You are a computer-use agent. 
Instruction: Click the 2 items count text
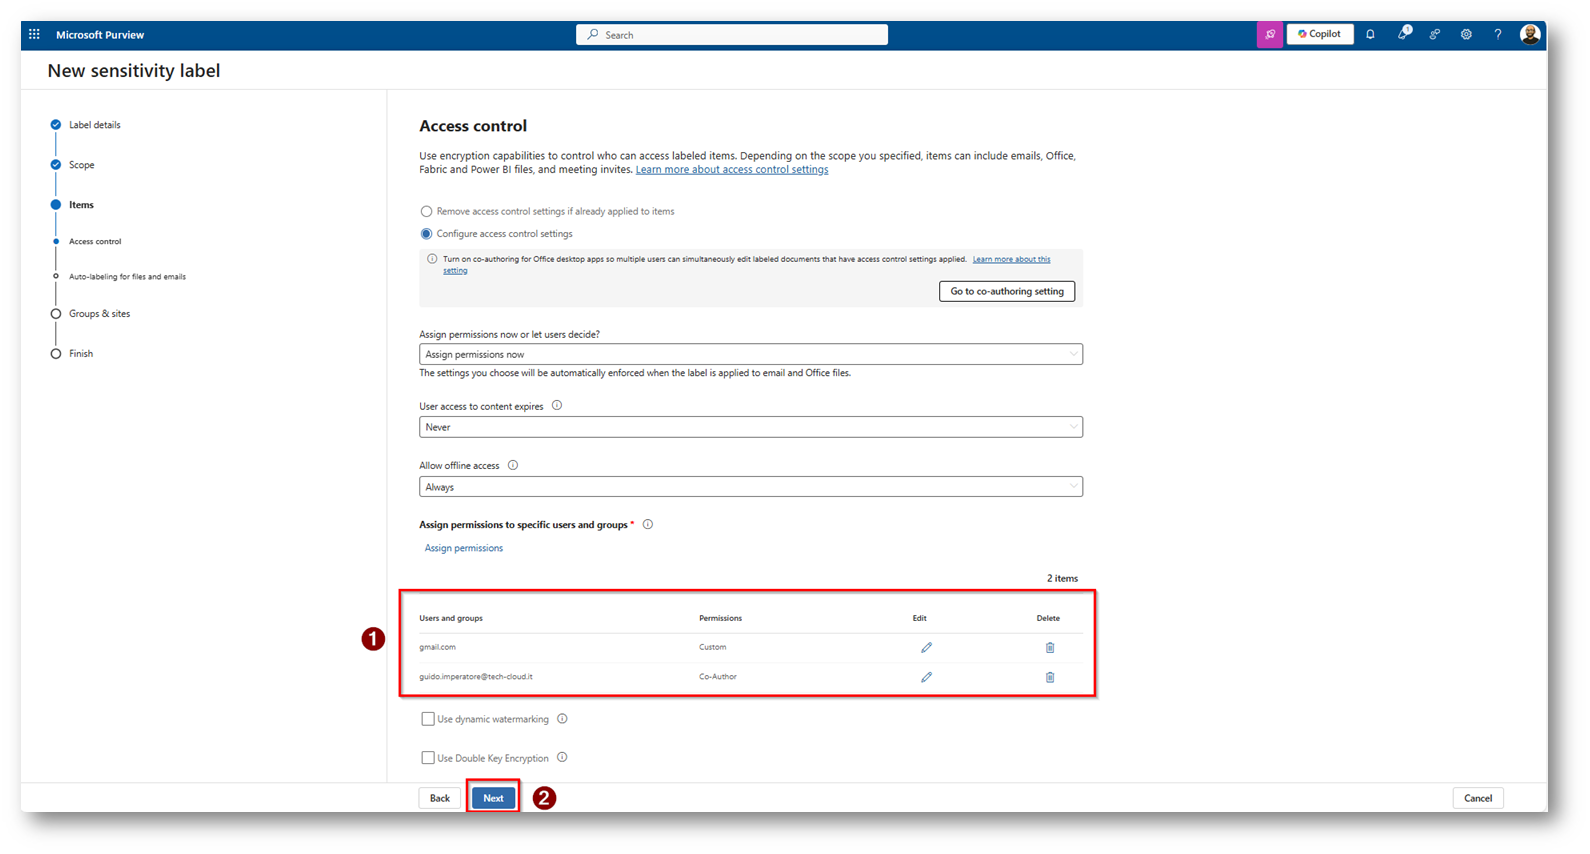1062,579
